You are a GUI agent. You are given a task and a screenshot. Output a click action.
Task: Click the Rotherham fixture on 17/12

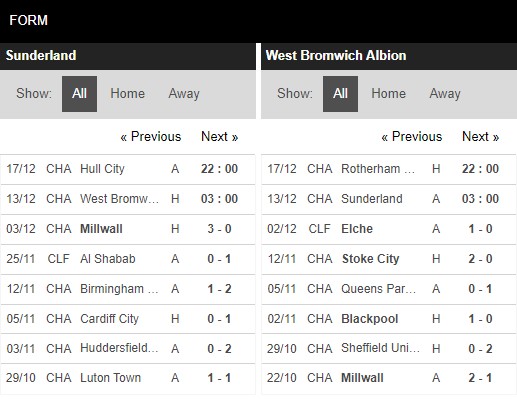tap(389, 169)
